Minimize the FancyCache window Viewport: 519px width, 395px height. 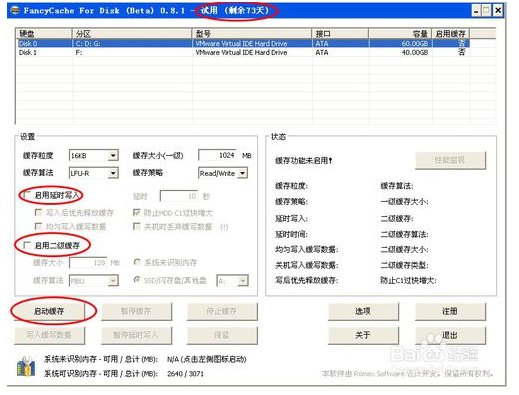coord(476,11)
